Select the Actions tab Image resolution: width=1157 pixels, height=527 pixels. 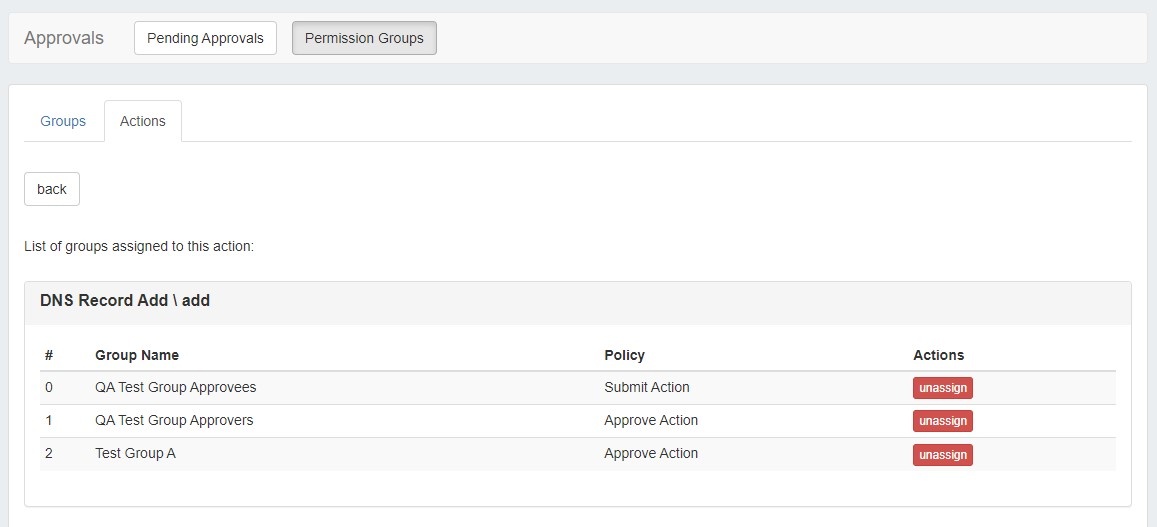(143, 121)
